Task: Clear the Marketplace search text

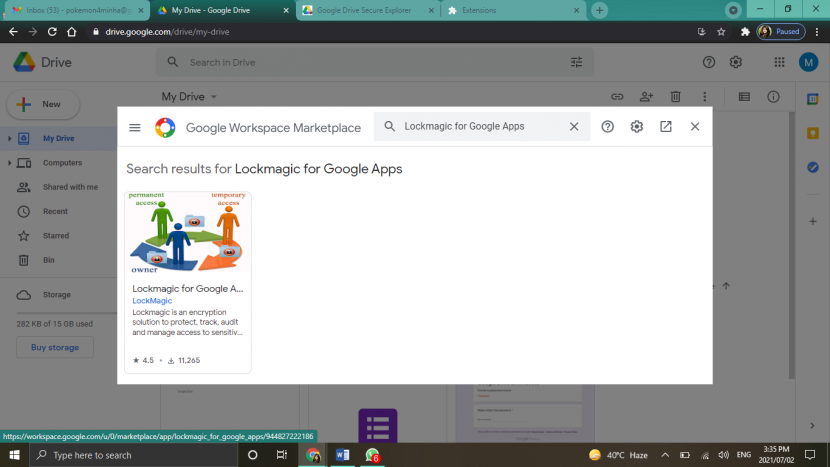Action: 574,127
